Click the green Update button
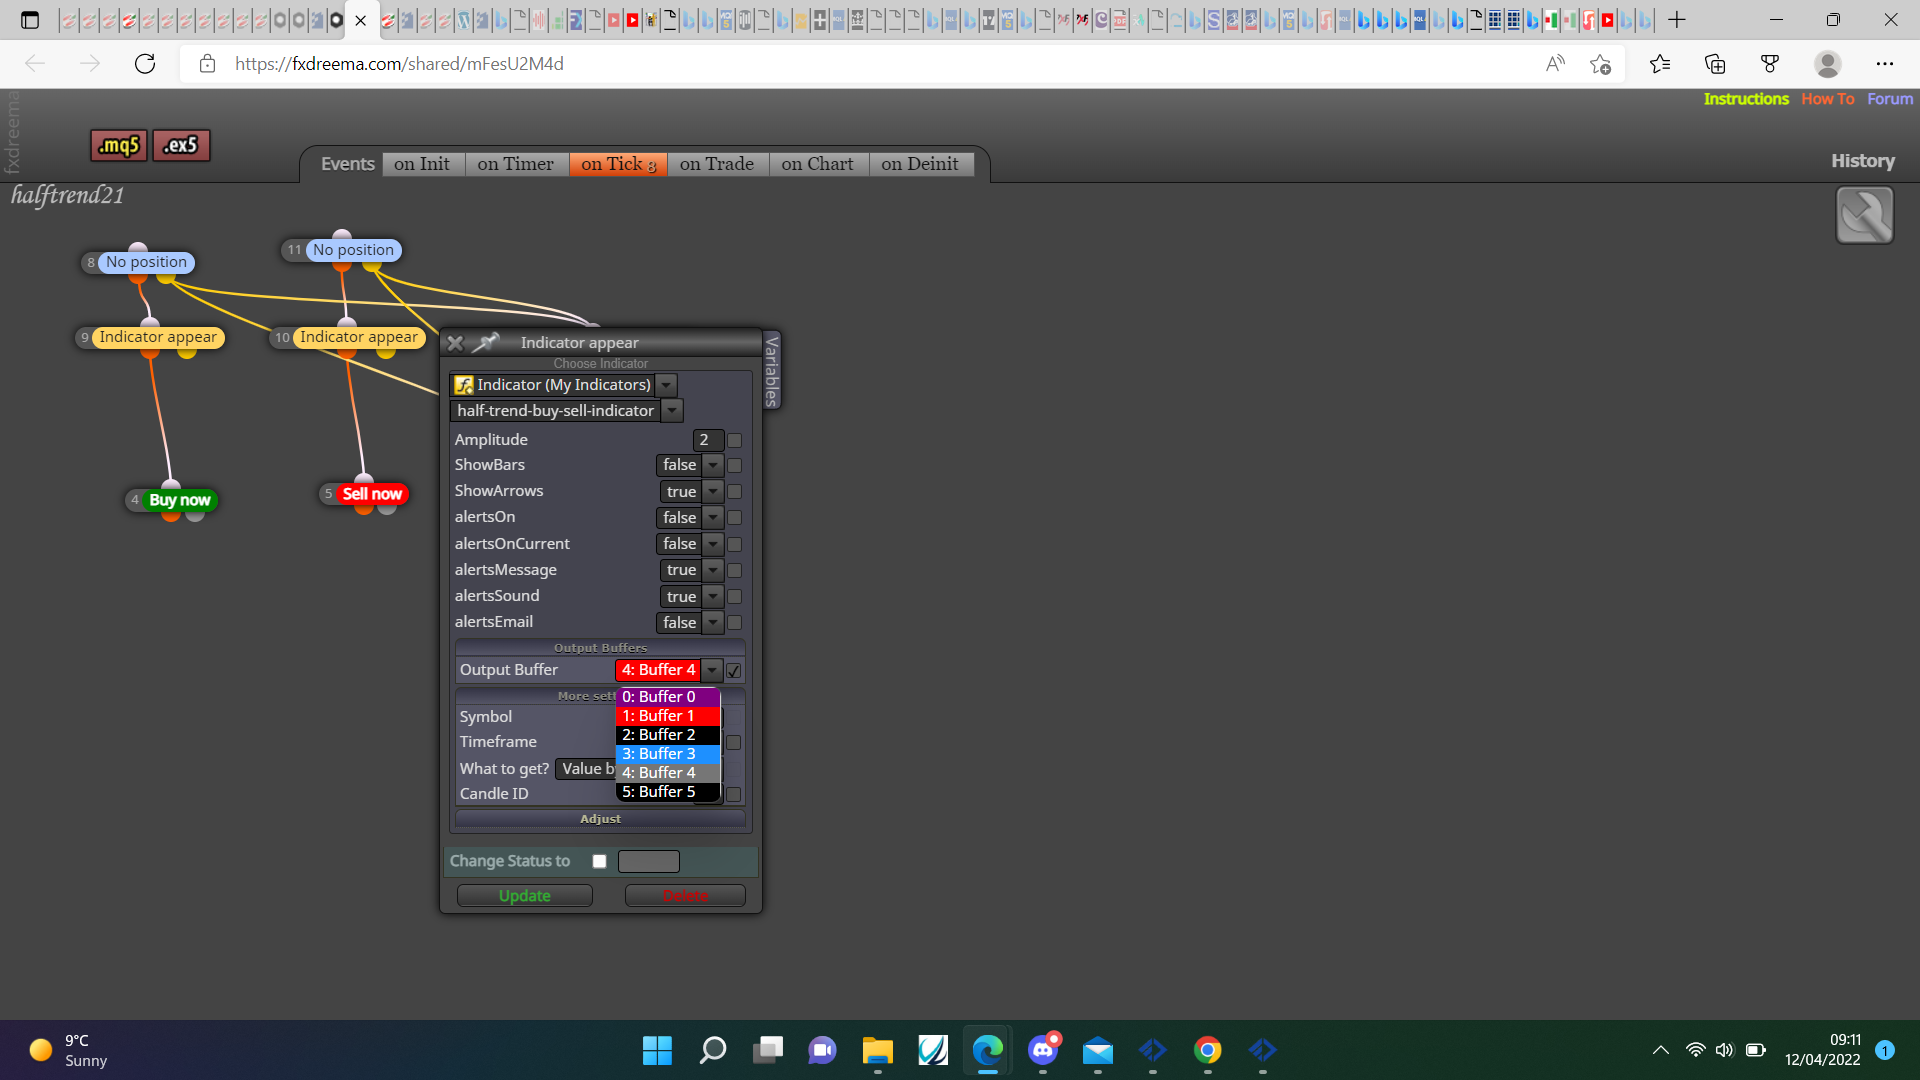The image size is (1920, 1080). pos(525,896)
